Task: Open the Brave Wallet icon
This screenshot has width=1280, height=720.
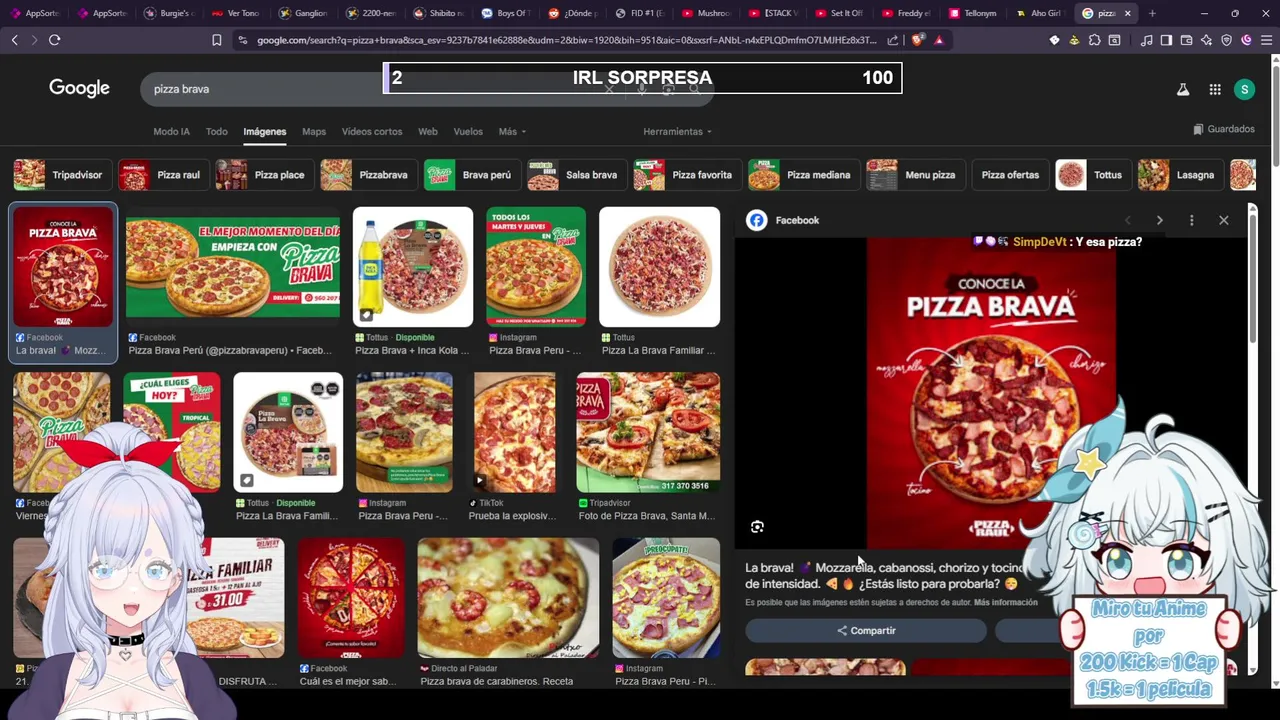Action: click(1186, 40)
